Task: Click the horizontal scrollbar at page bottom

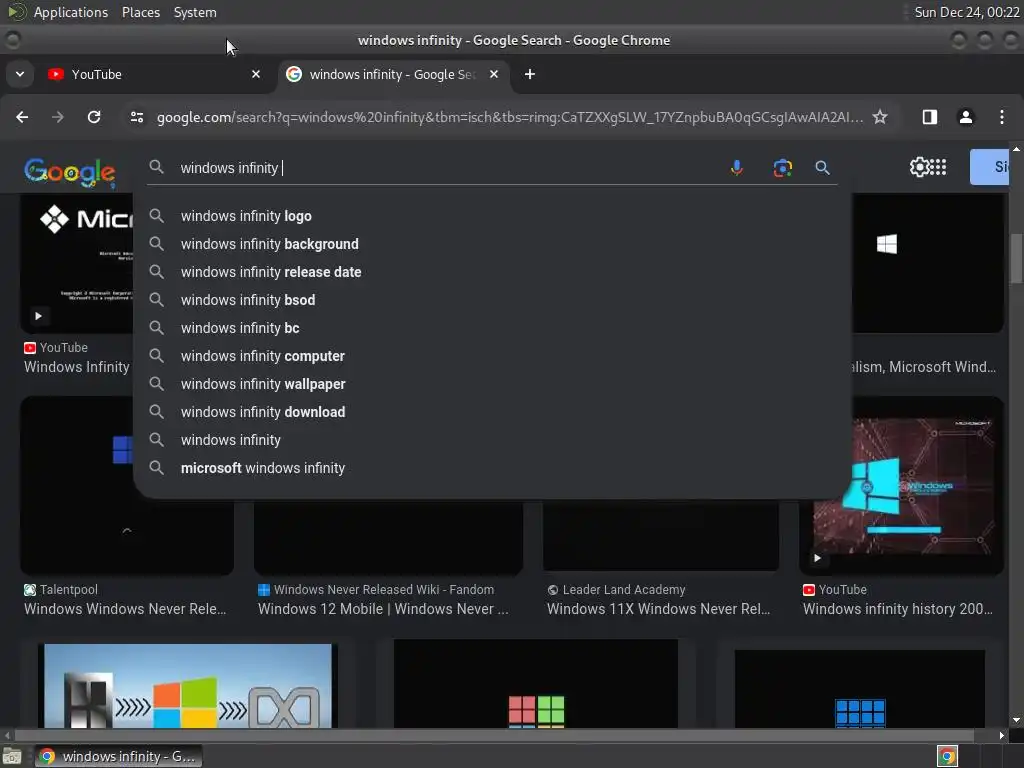Action: click(494, 735)
